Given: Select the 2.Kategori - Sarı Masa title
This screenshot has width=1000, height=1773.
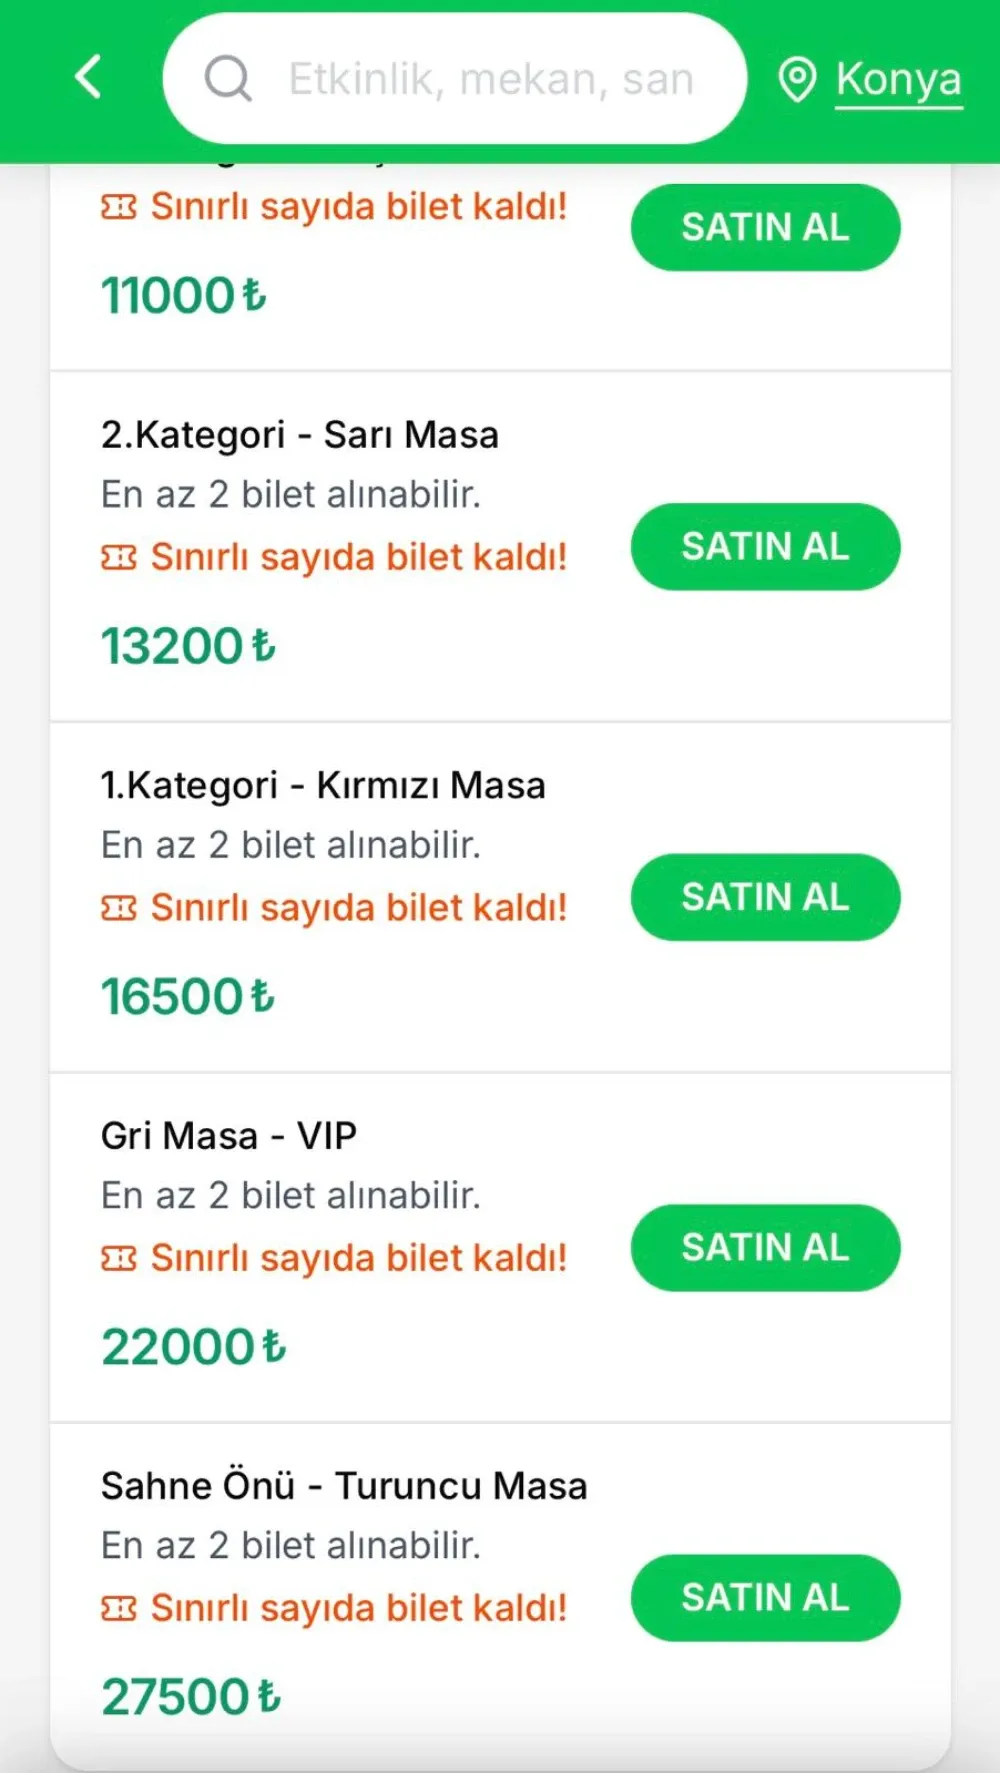Looking at the screenshot, I should click(x=299, y=435).
